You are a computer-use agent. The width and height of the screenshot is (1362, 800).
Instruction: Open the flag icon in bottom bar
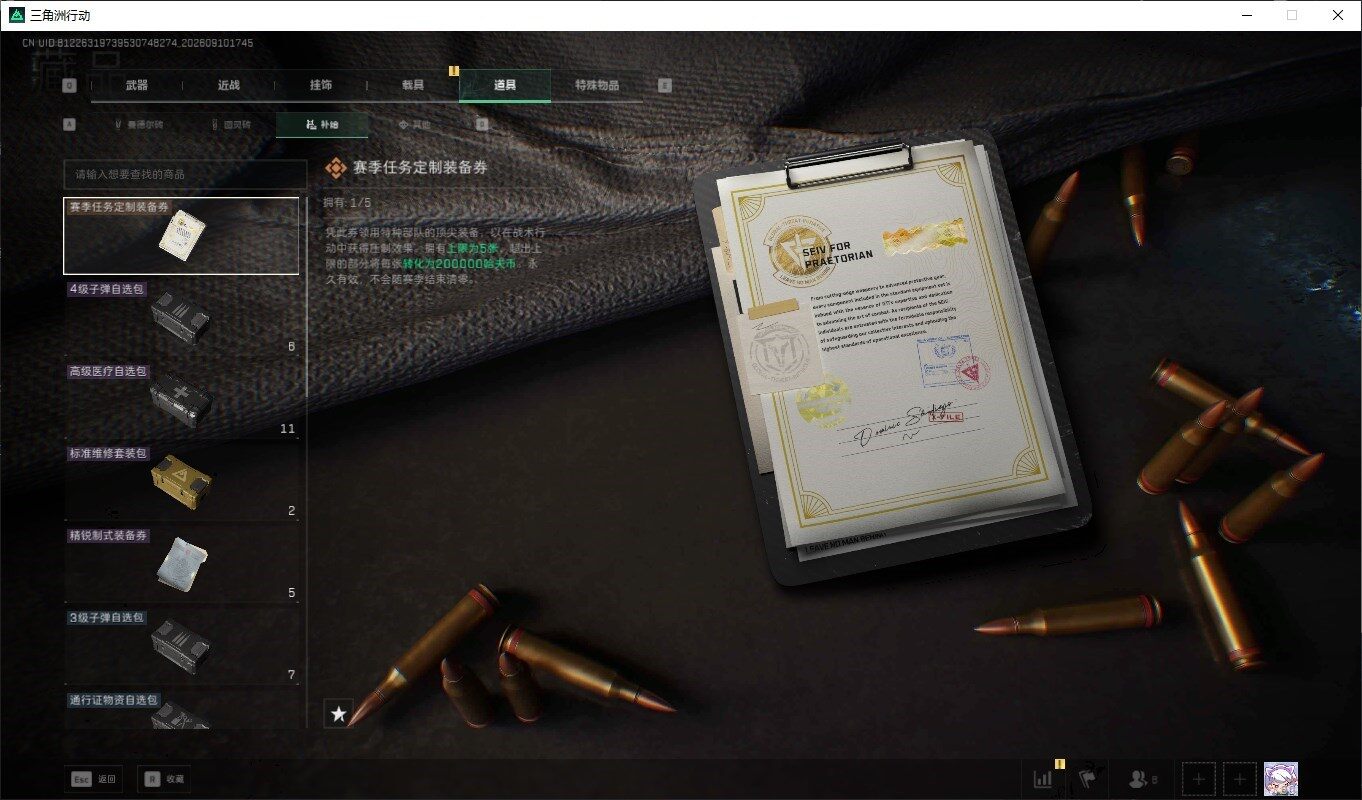coord(1088,779)
